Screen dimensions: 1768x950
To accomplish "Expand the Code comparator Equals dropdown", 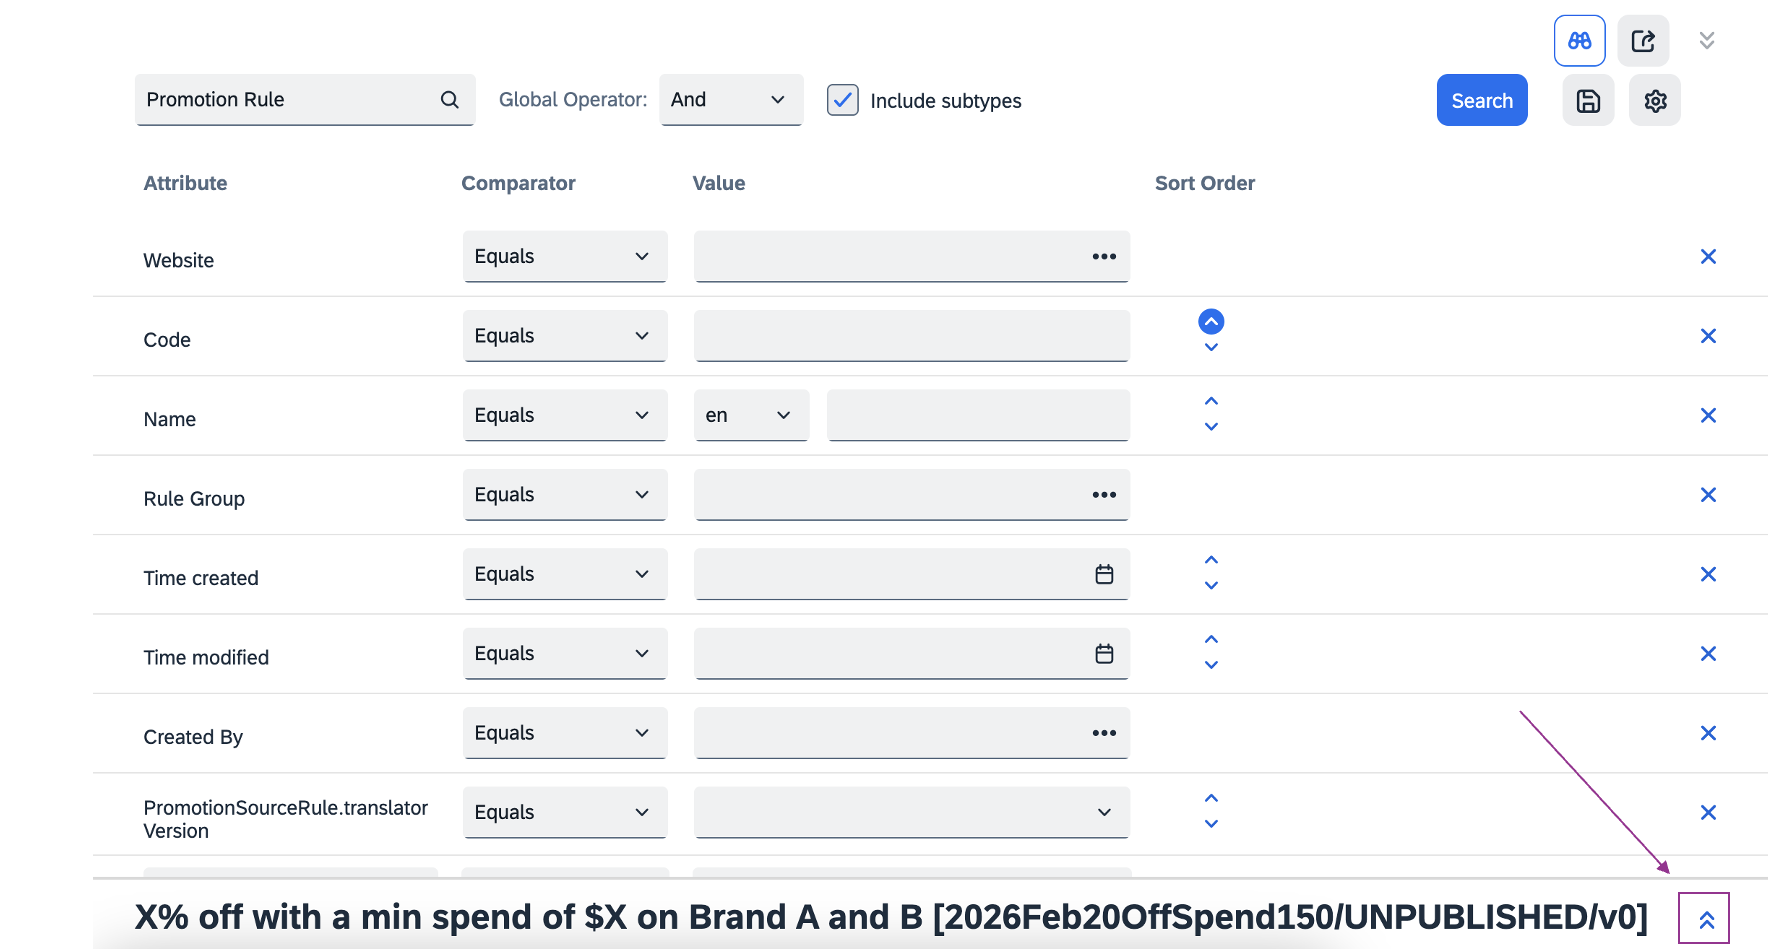I will tap(564, 337).
